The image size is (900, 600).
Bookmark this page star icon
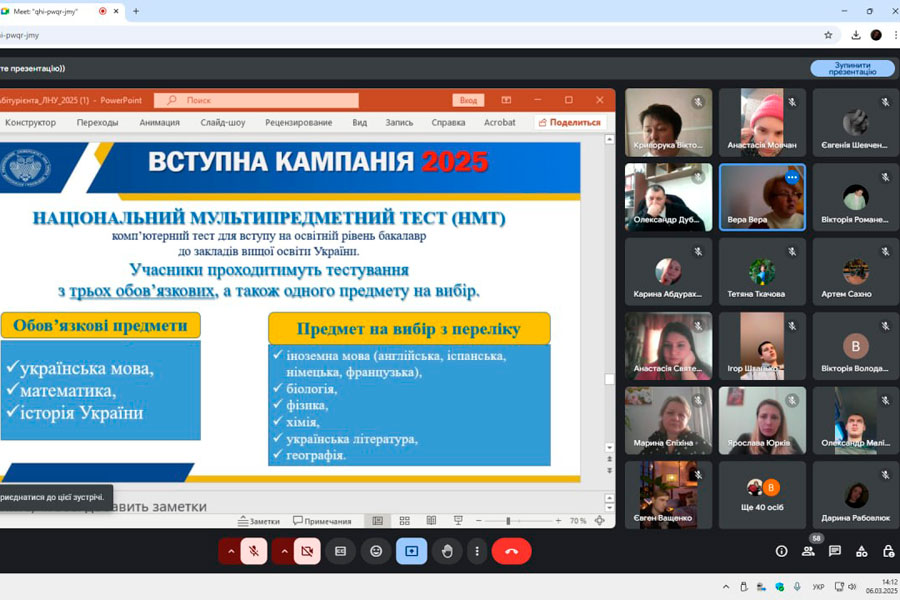[x=828, y=35]
